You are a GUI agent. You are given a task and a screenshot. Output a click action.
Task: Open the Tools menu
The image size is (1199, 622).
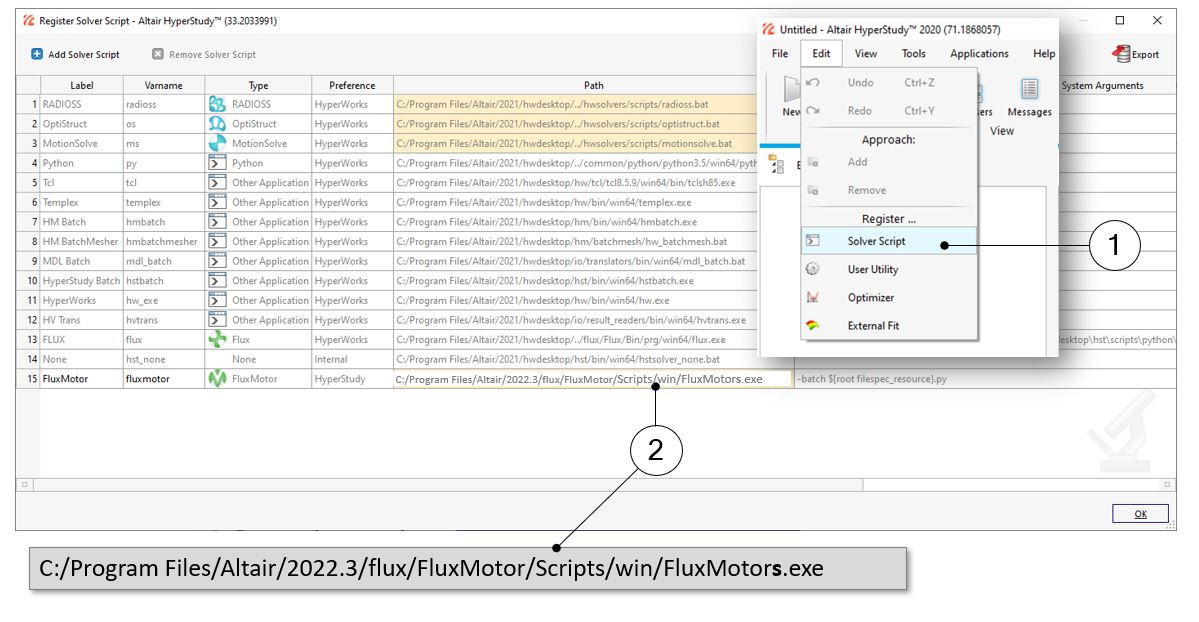pos(913,54)
